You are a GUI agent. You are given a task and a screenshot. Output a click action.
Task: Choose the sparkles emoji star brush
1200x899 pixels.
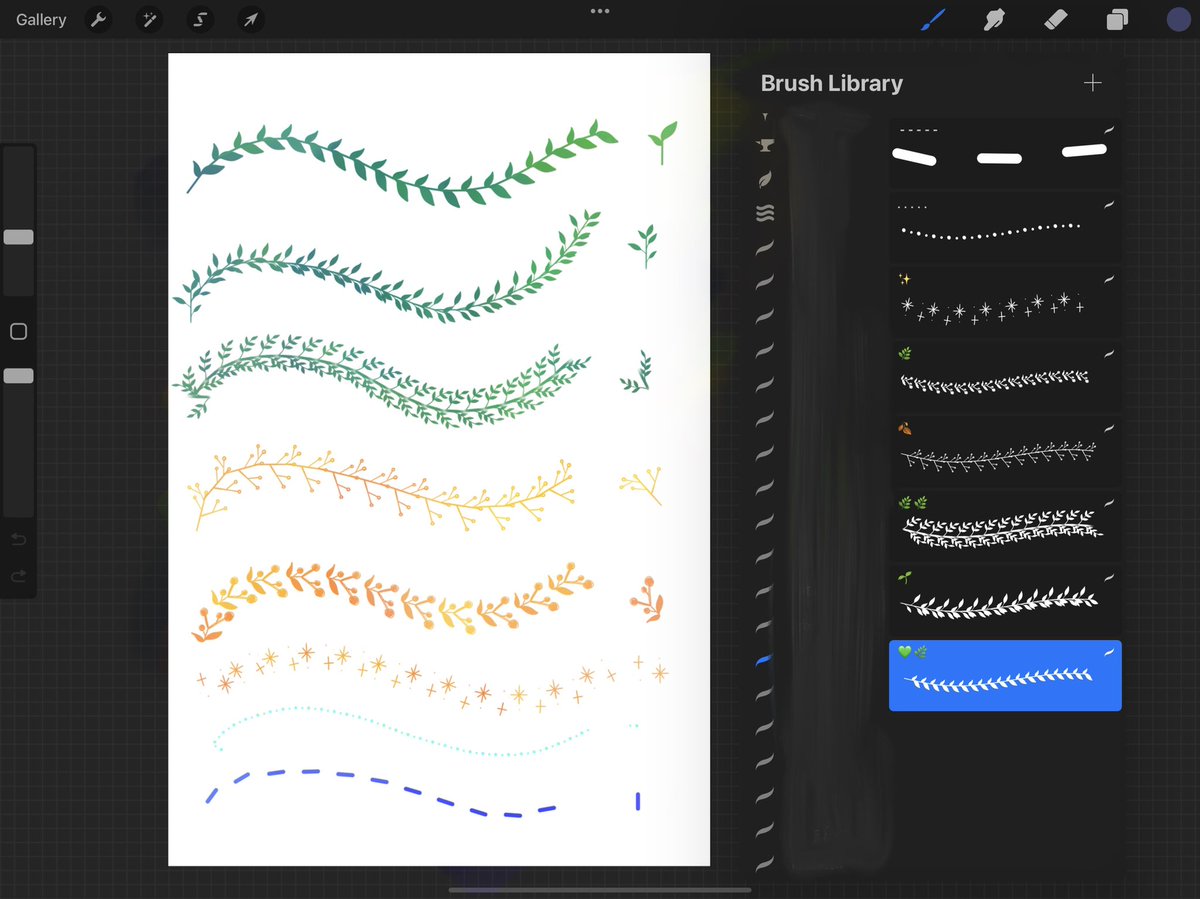pyautogui.click(x=1005, y=303)
